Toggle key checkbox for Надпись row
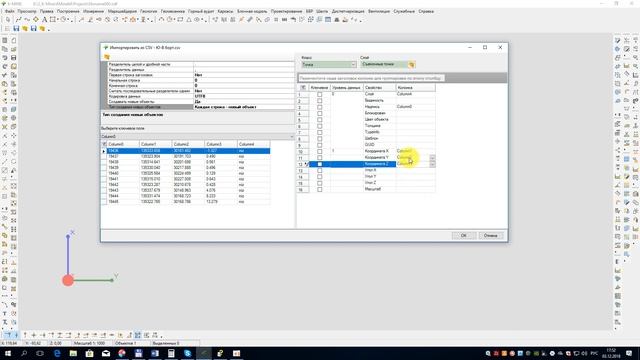The image size is (640, 360). point(320,107)
